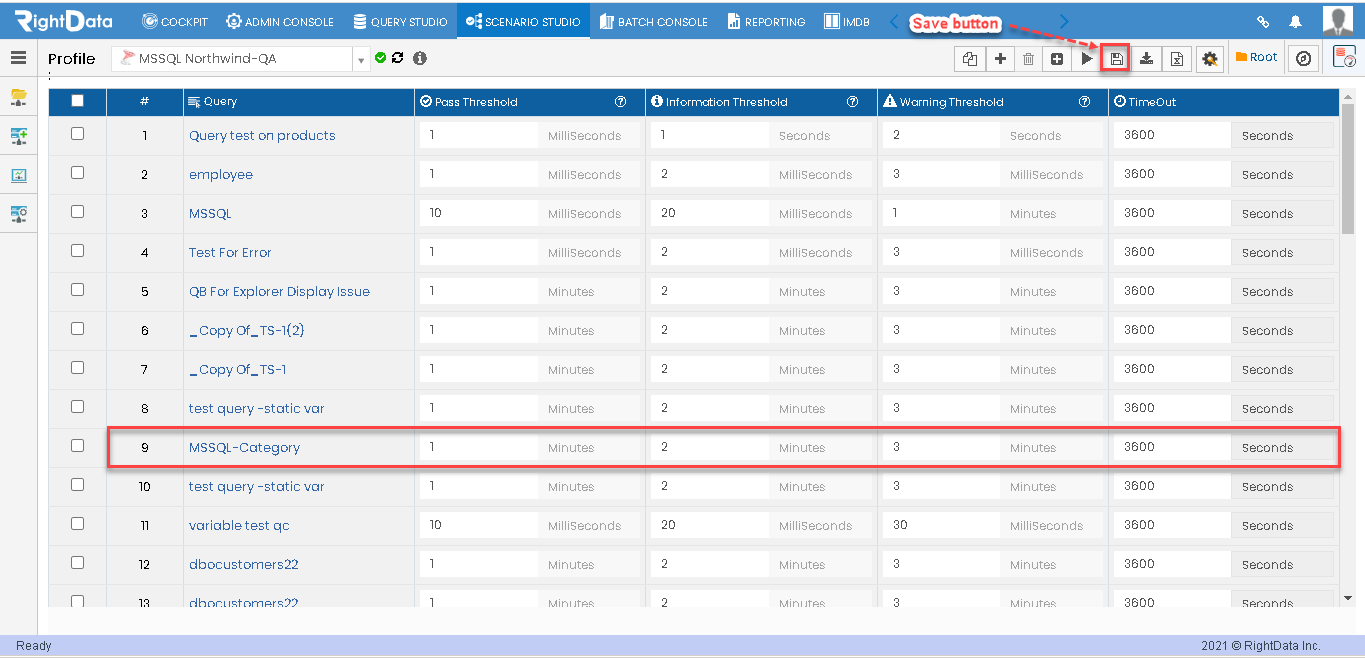Viewport: 1365px width, 658px height.
Task: Click the Save floppy disk icon
Action: (x=1117, y=59)
